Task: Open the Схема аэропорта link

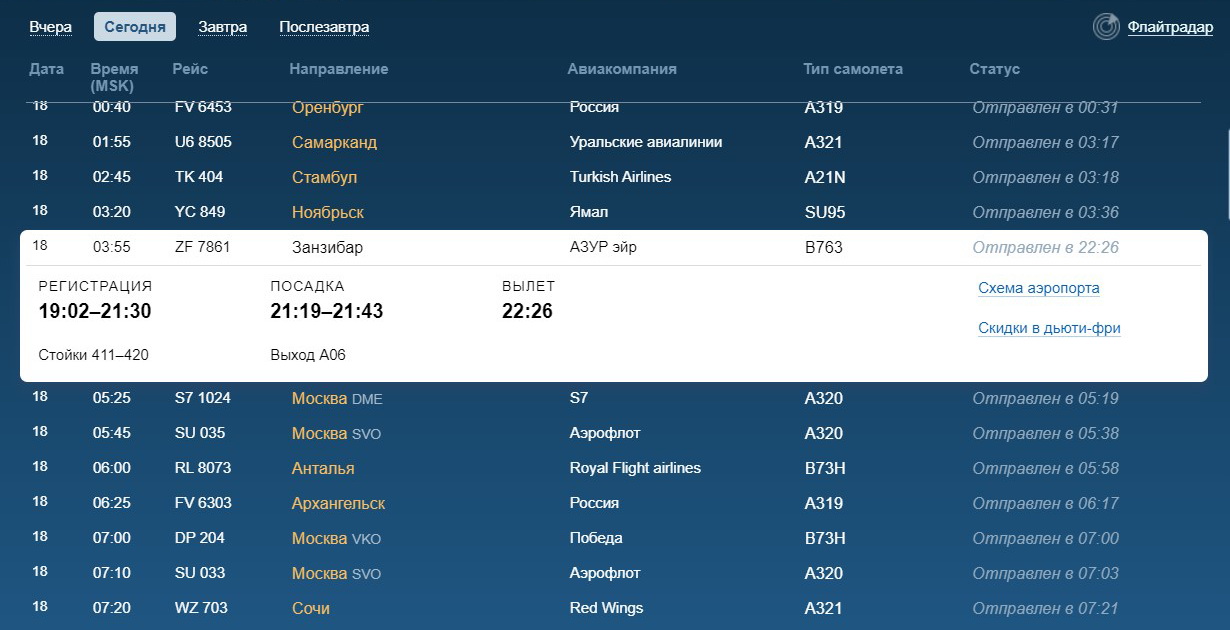Action: 1039,288
